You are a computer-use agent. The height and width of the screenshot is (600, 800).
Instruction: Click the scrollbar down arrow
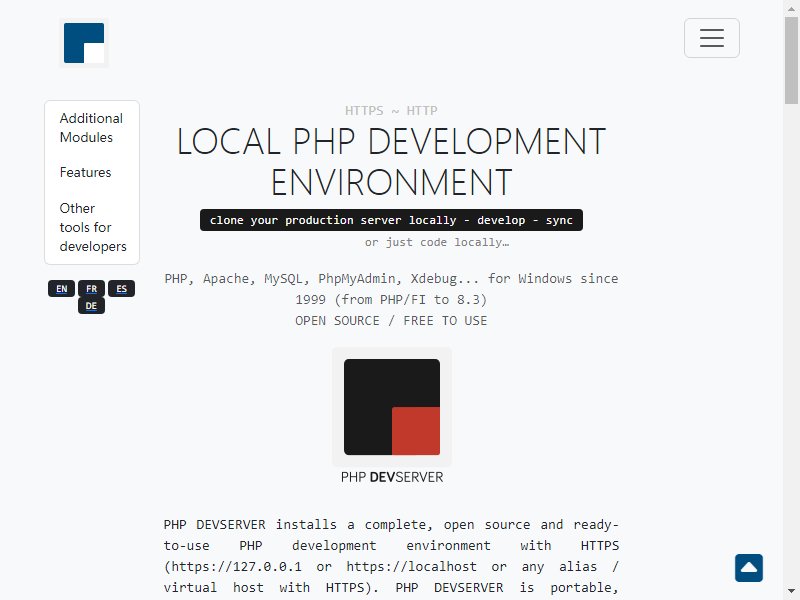click(791, 593)
